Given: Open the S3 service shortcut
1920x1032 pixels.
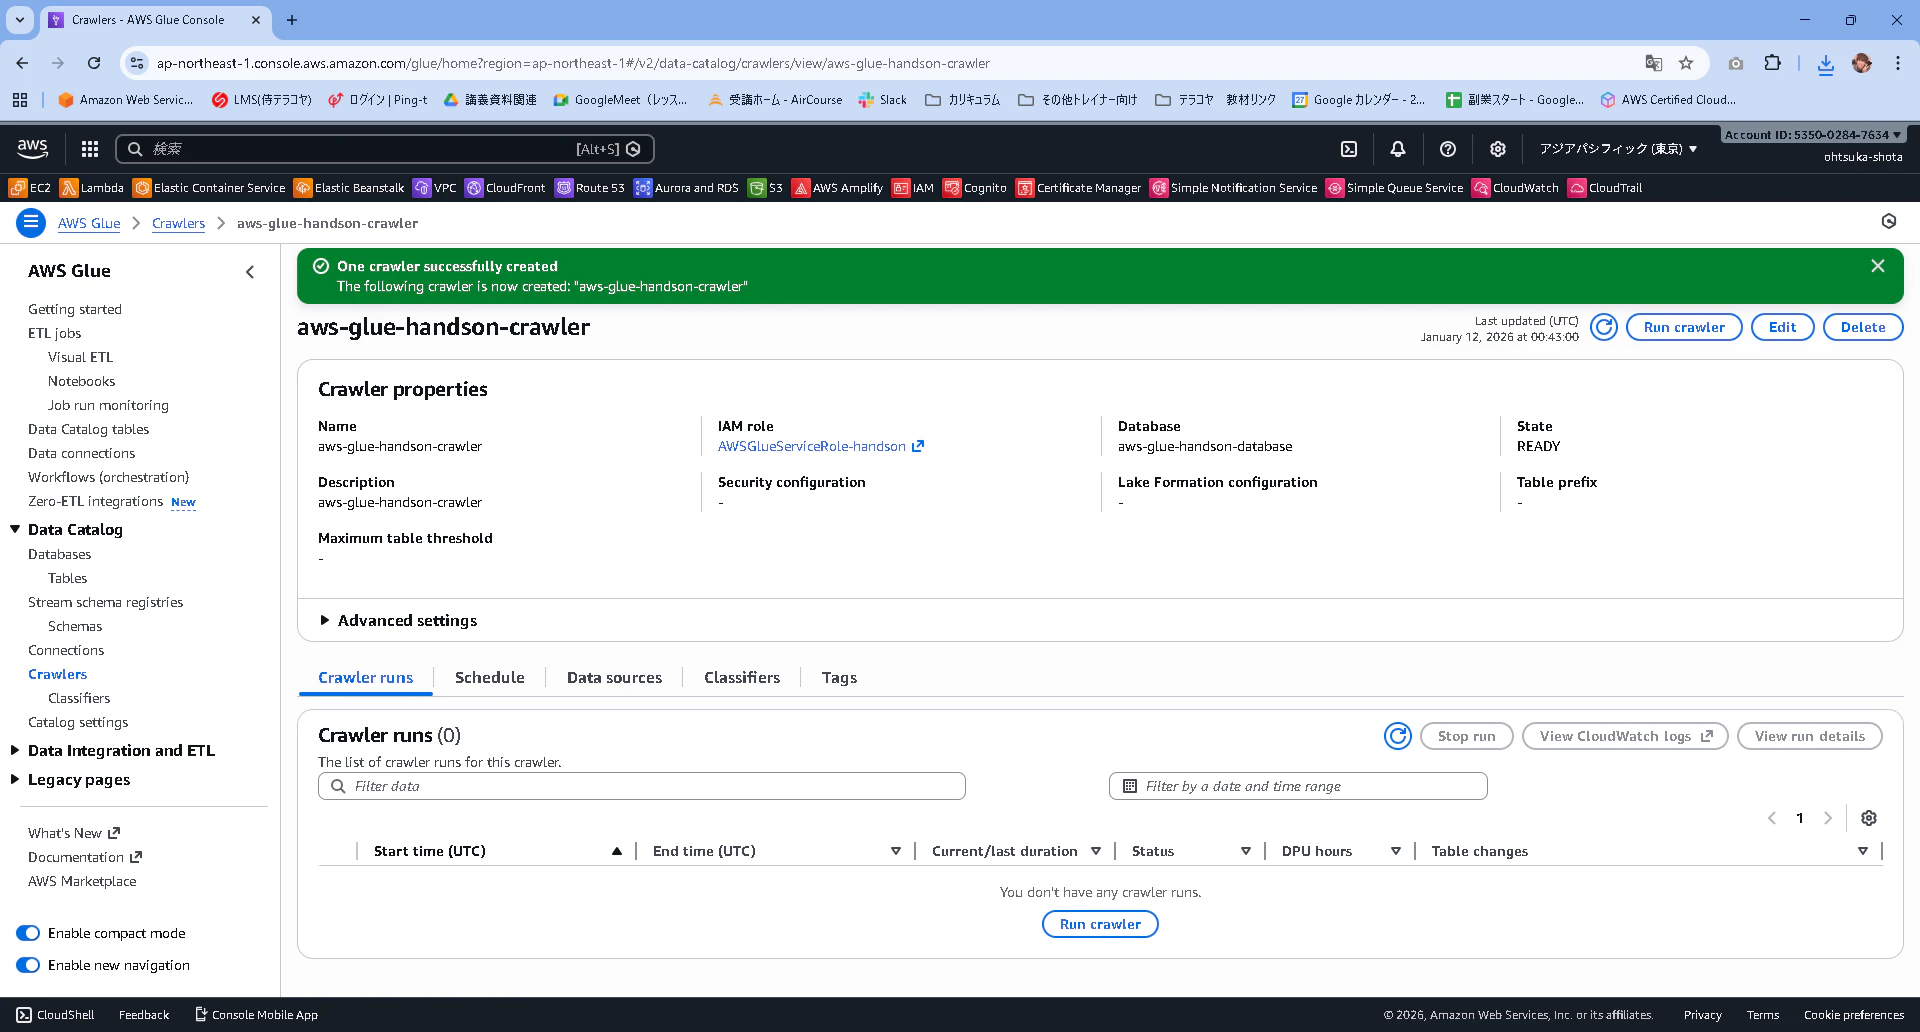Looking at the screenshot, I should point(766,188).
